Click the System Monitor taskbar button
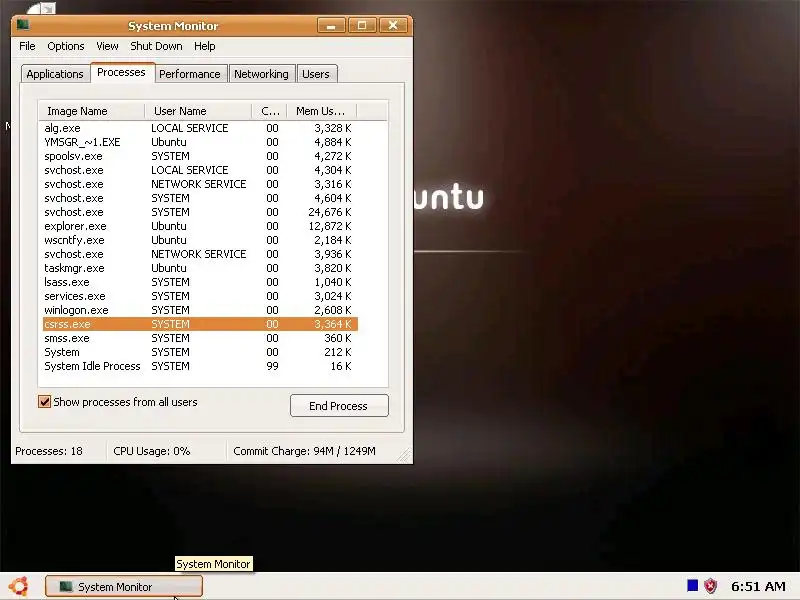 (x=124, y=587)
